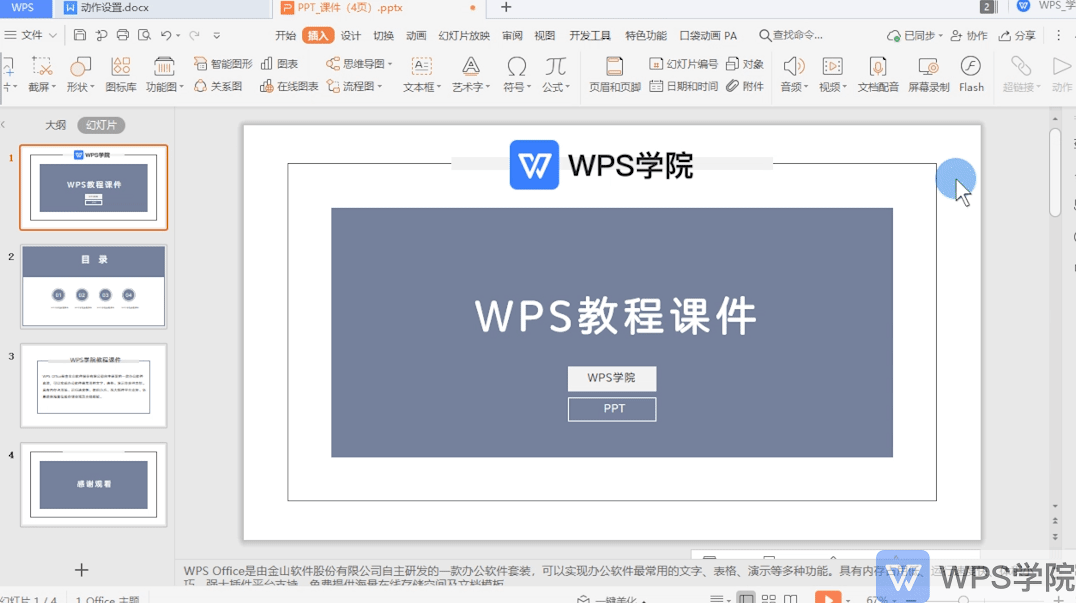This screenshot has height=603, width=1076.
Task: Open the 切换 transitions tab
Action: pyautogui.click(x=384, y=36)
